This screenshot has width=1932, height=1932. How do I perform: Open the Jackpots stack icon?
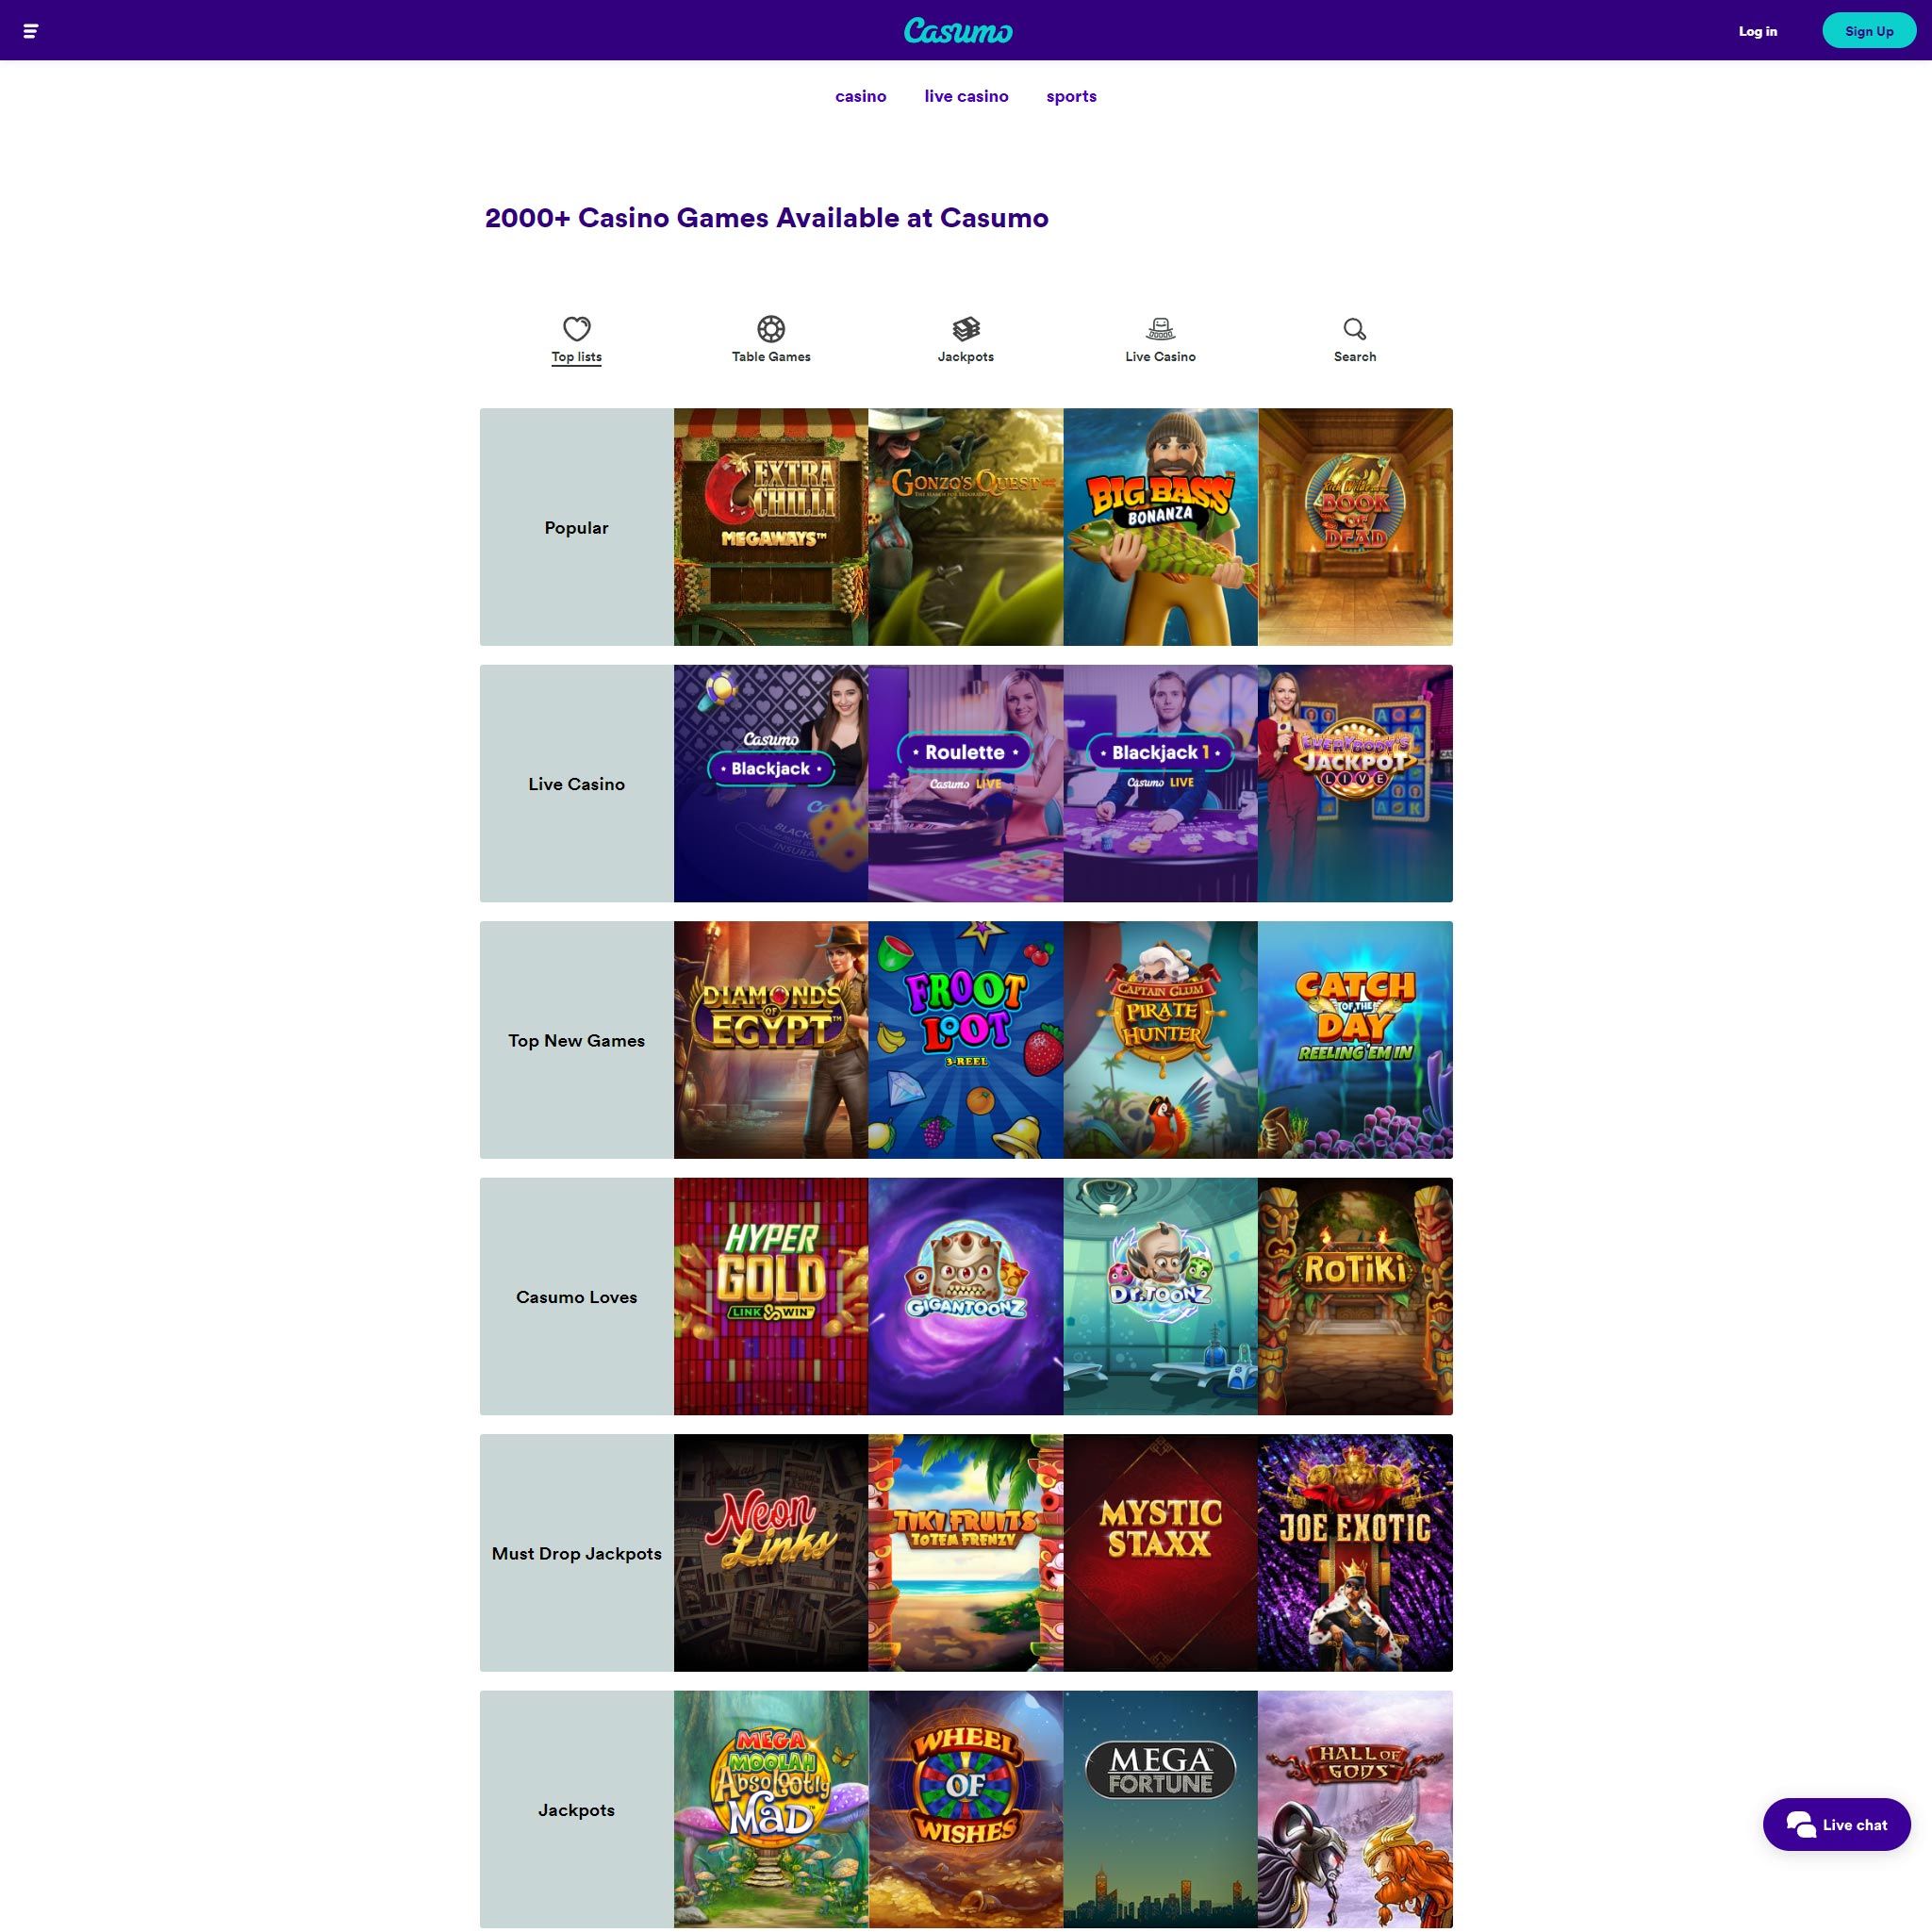coord(966,329)
